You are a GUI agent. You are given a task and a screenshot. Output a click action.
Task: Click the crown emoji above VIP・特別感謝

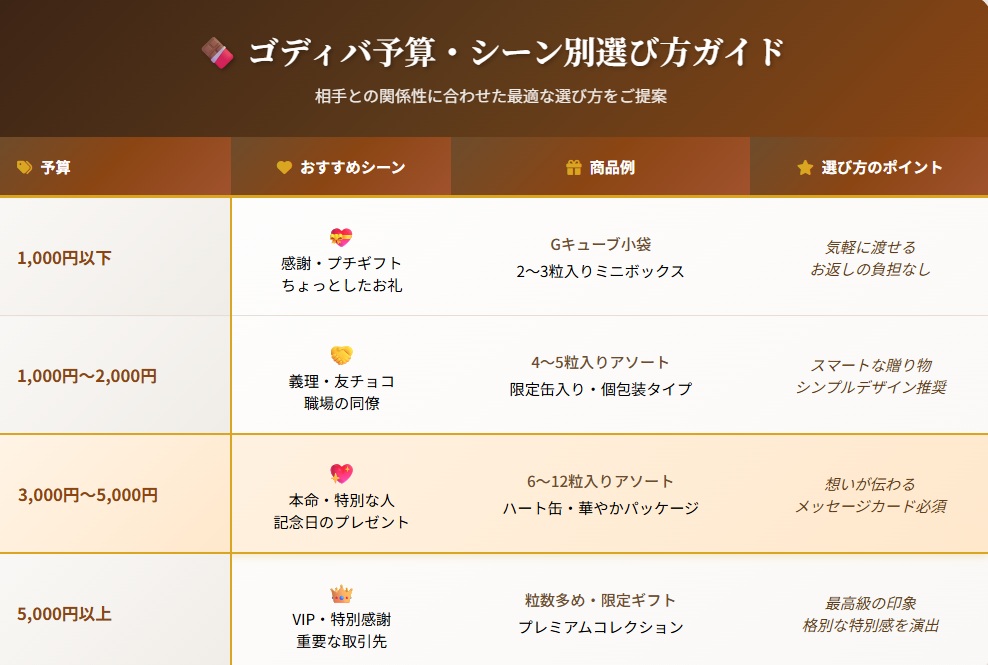(341, 594)
